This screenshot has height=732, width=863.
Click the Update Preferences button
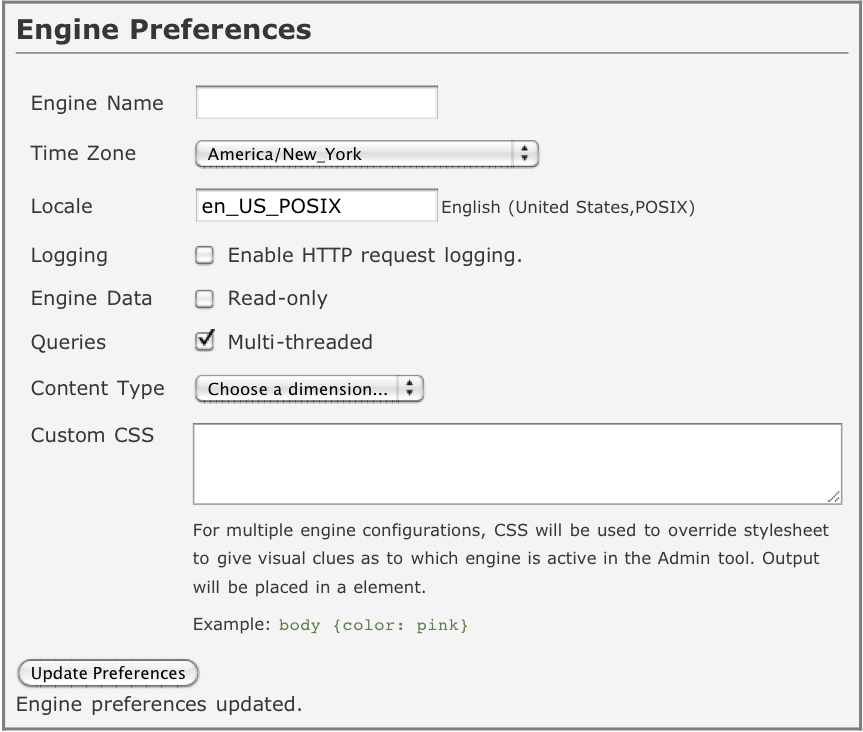[x=108, y=673]
